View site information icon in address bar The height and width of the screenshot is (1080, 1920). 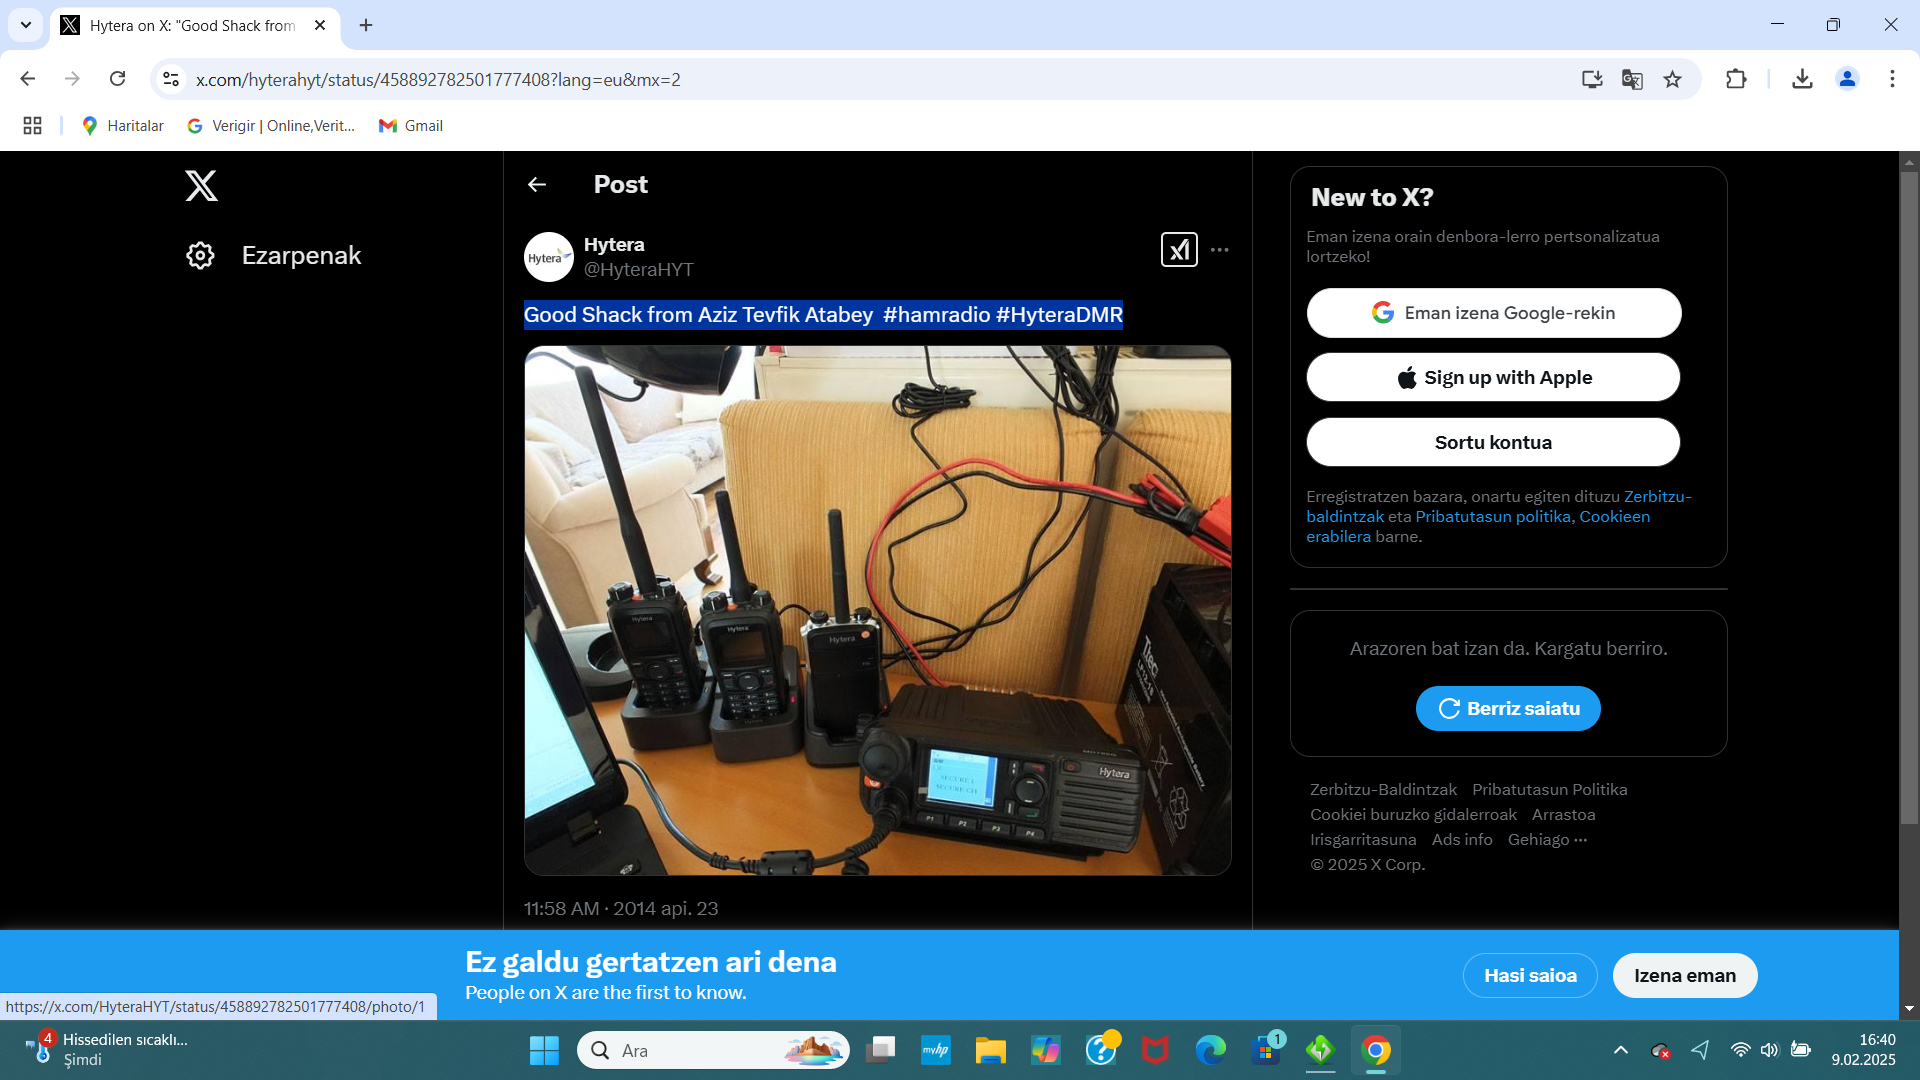tap(171, 79)
